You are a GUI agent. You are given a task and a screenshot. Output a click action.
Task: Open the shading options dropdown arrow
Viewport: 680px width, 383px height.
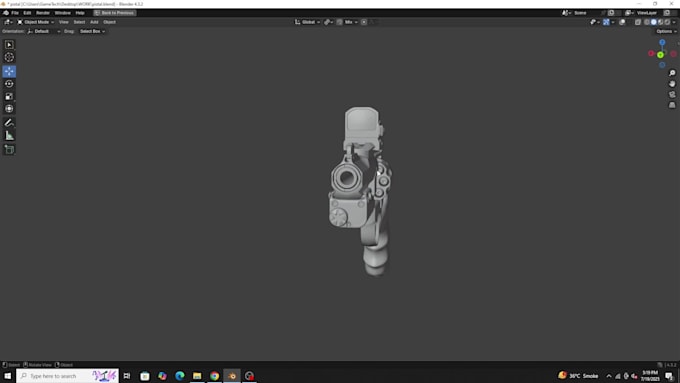674,22
